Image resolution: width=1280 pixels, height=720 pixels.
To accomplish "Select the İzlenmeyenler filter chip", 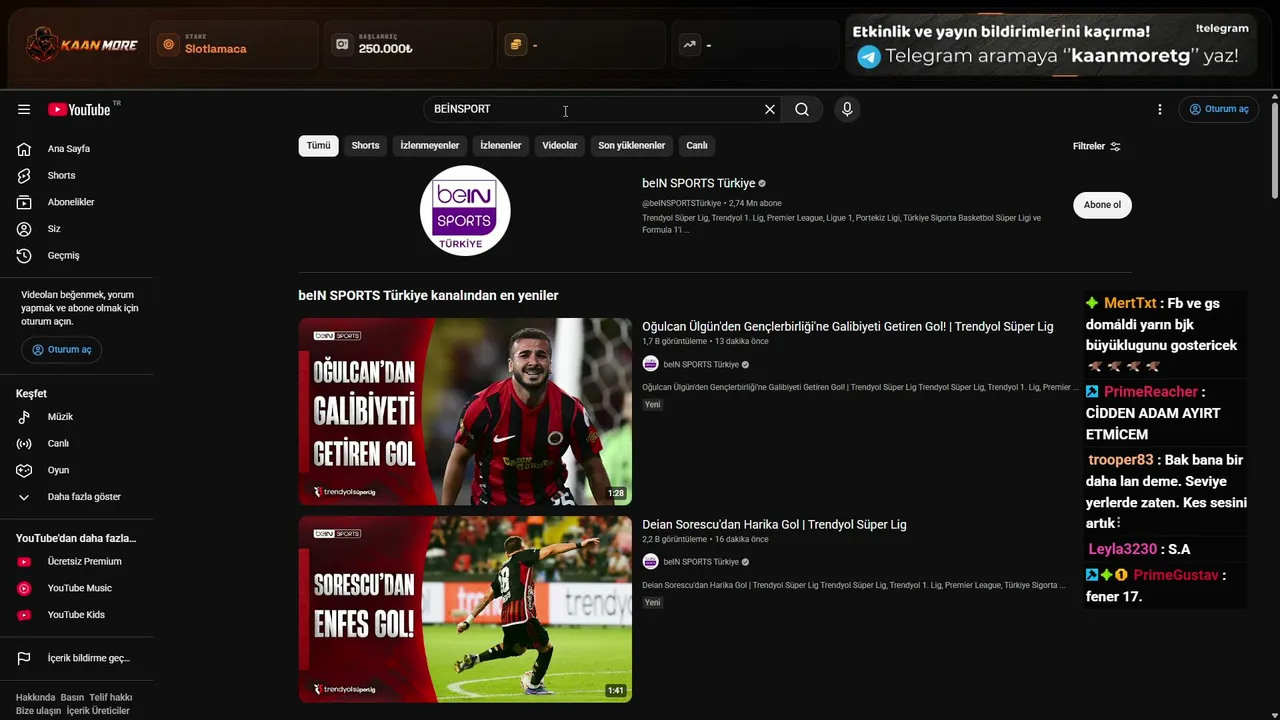I will coord(430,146).
